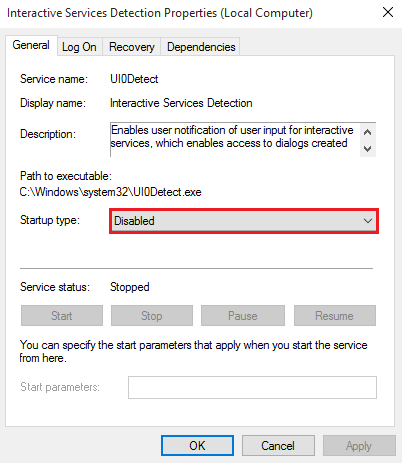Click the grayed Stop service button

(152, 316)
